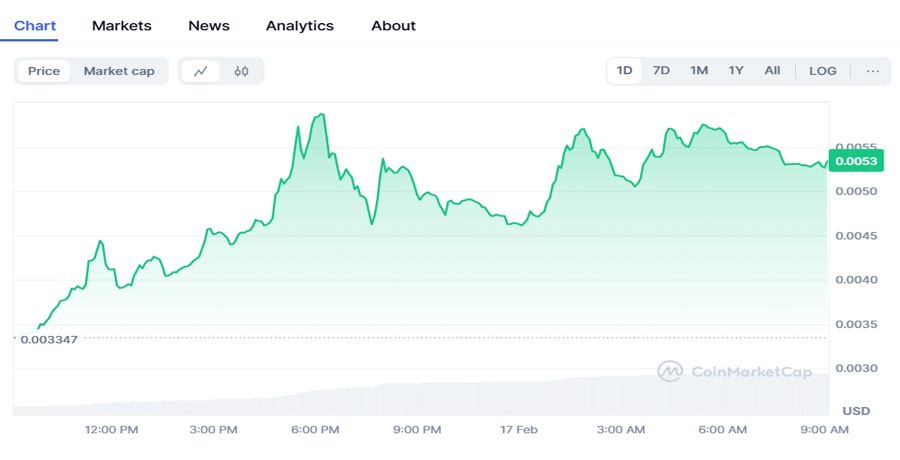900x460 pixels.
Task: Select the Price toggle
Action: coord(44,71)
